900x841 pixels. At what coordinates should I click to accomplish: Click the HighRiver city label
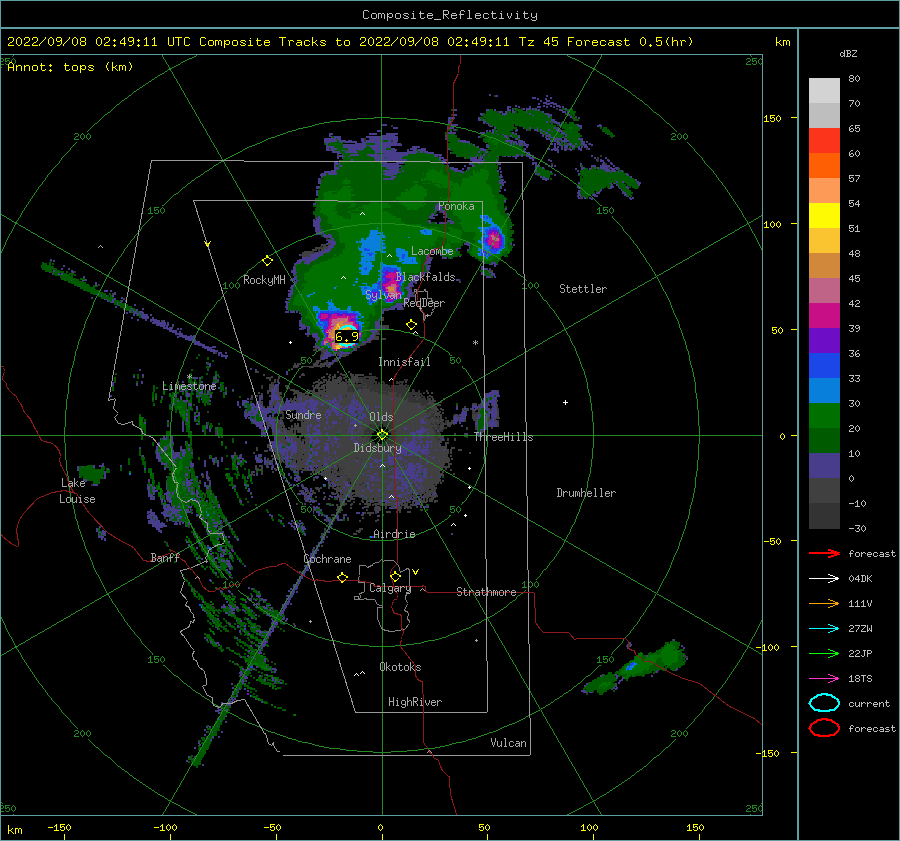click(415, 702)
